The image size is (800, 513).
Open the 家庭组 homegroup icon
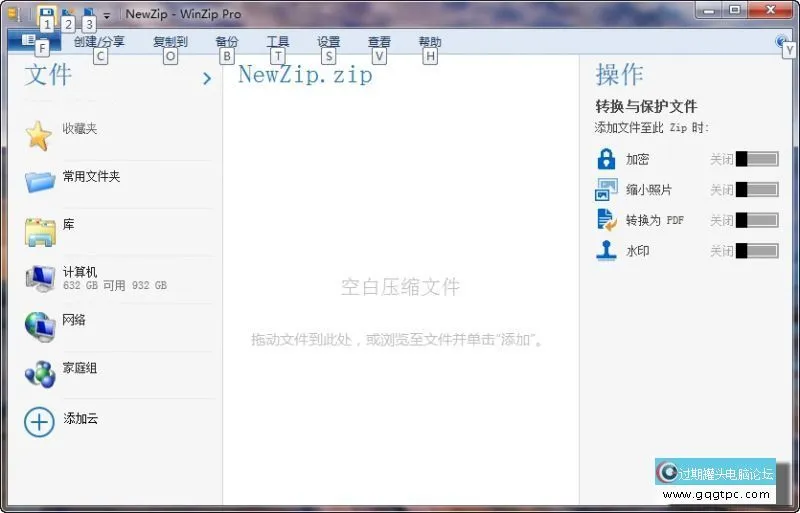pos(40,374)
